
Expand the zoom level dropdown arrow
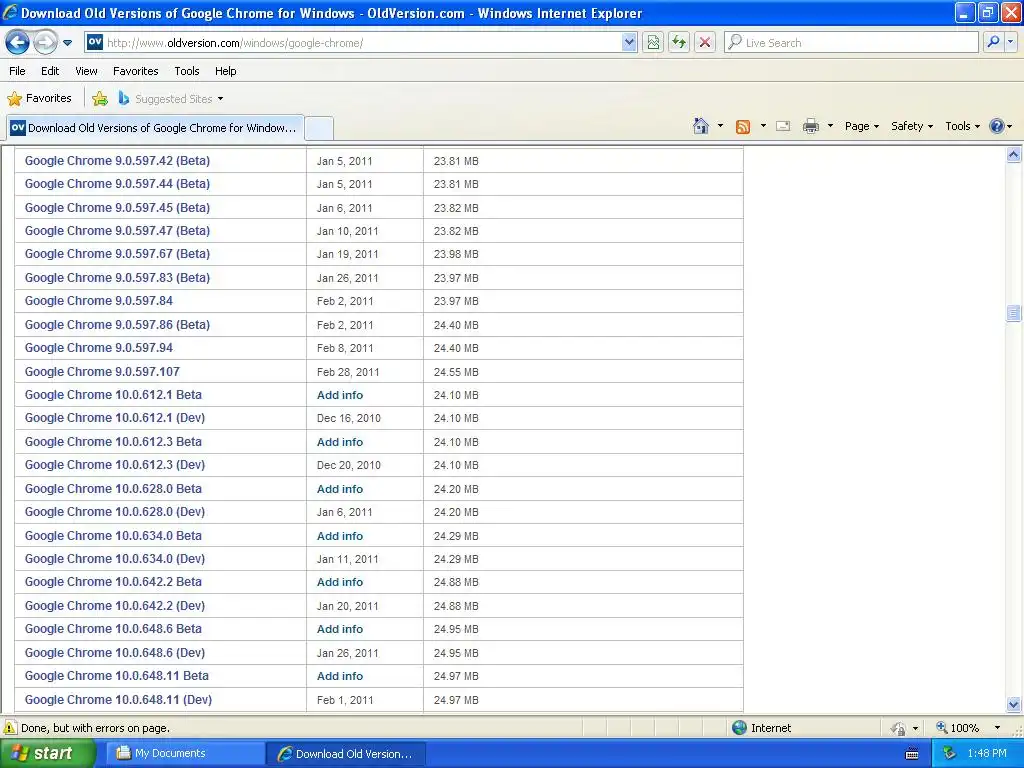pyautogui.click(x=997, y=728)
